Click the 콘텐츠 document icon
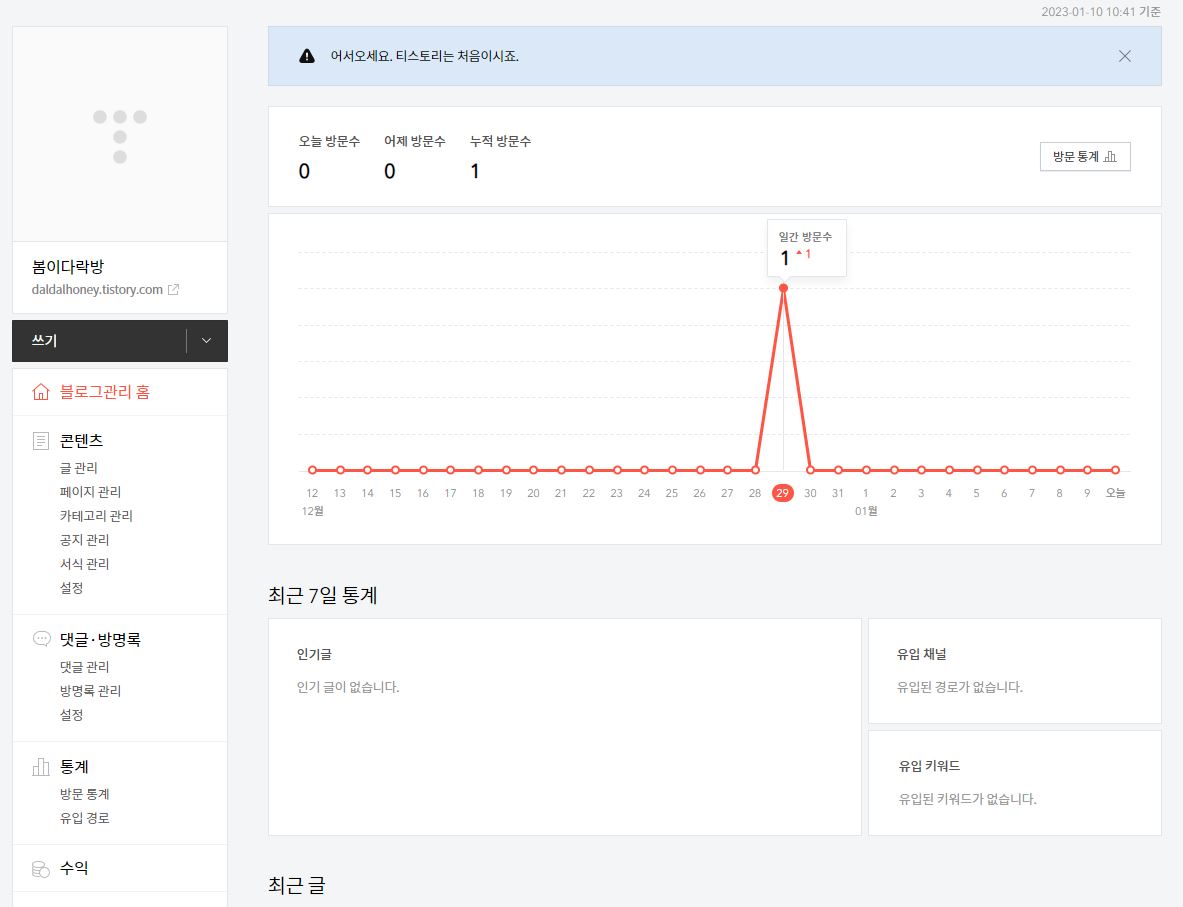The width and height of the screenshot is (1183, 907). pos(41,441)
